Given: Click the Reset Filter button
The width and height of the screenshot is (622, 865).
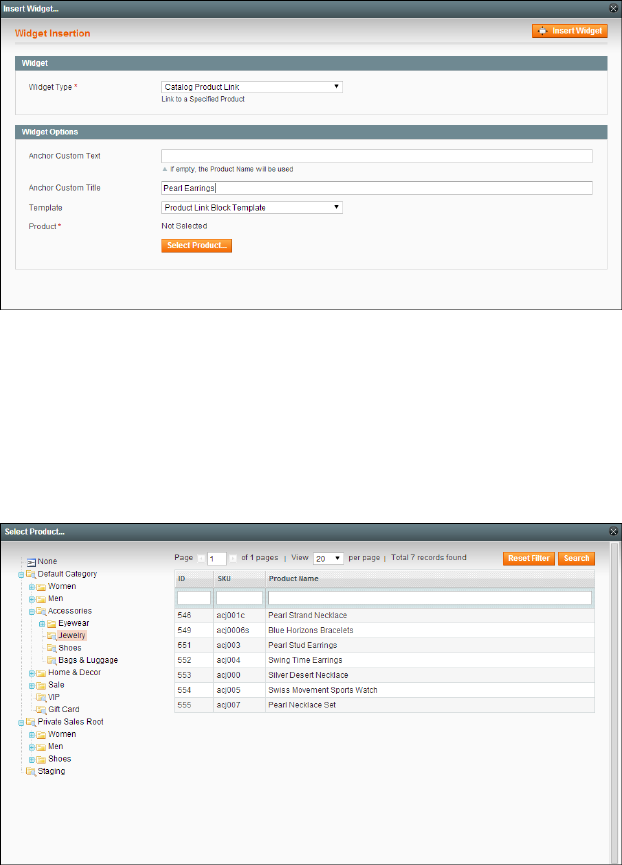Looking at the screenshot, I should pyautogui.click(x=529, y=558).
